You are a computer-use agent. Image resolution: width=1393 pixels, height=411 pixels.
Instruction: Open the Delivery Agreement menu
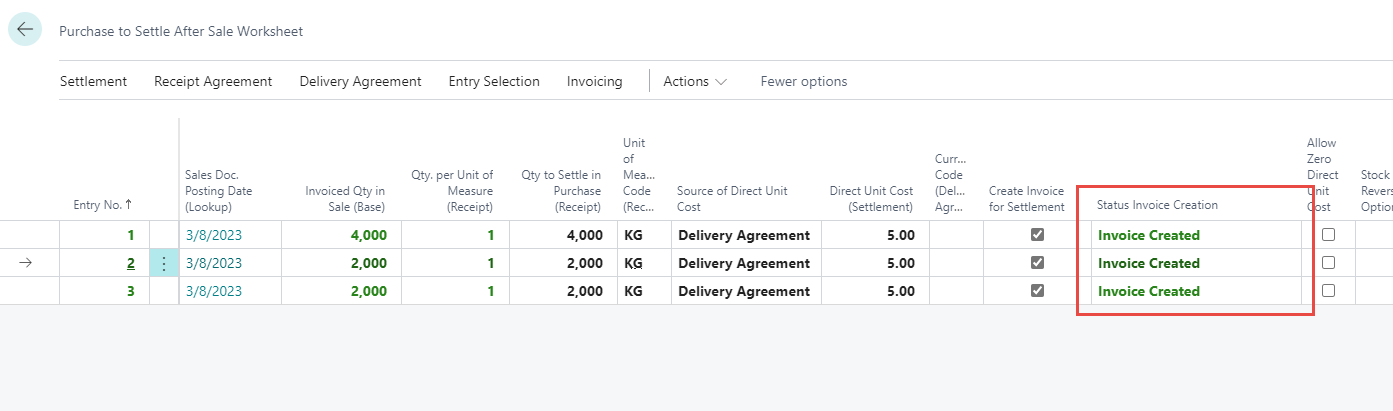pos(360,81)
